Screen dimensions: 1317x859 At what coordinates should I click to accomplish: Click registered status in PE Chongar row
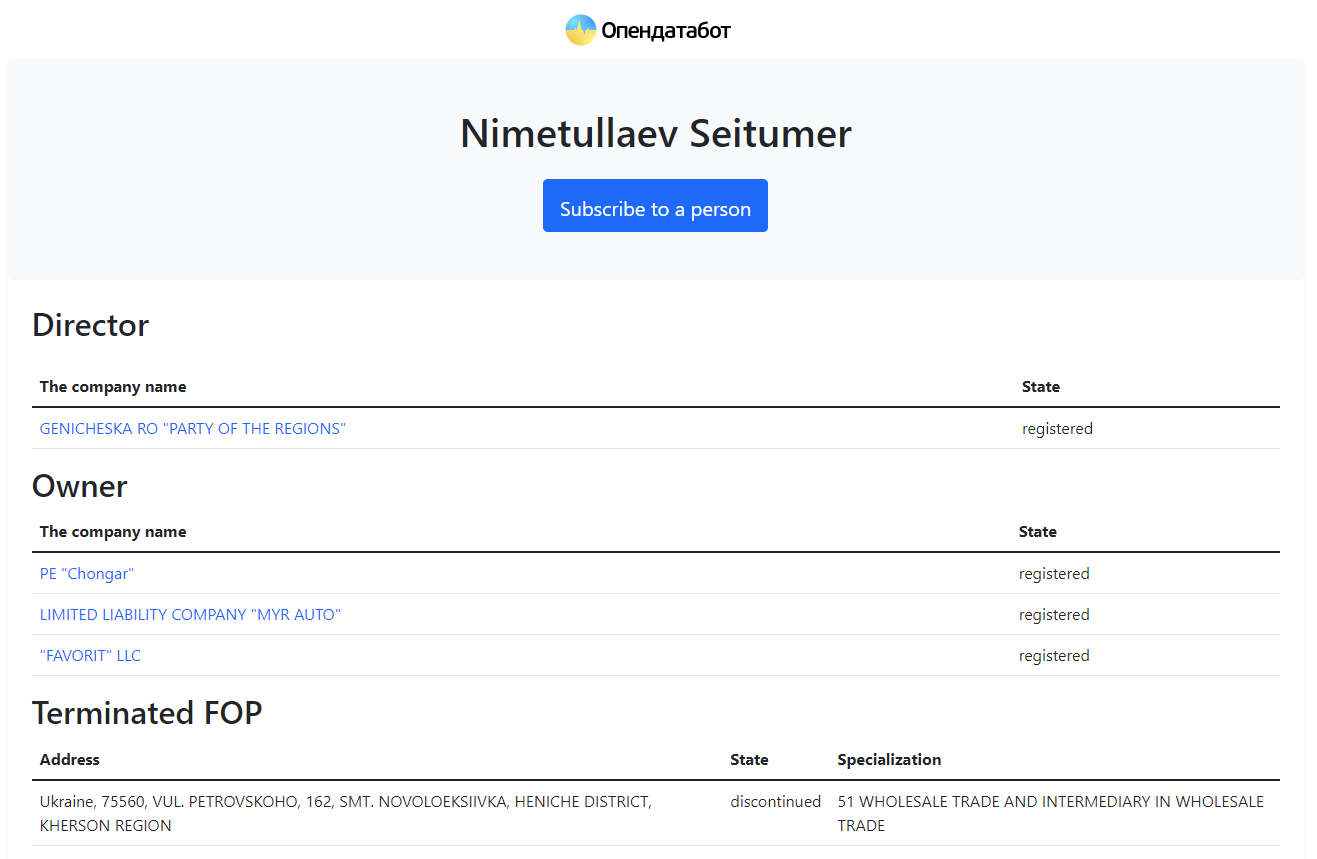(x=1054, y=574)
